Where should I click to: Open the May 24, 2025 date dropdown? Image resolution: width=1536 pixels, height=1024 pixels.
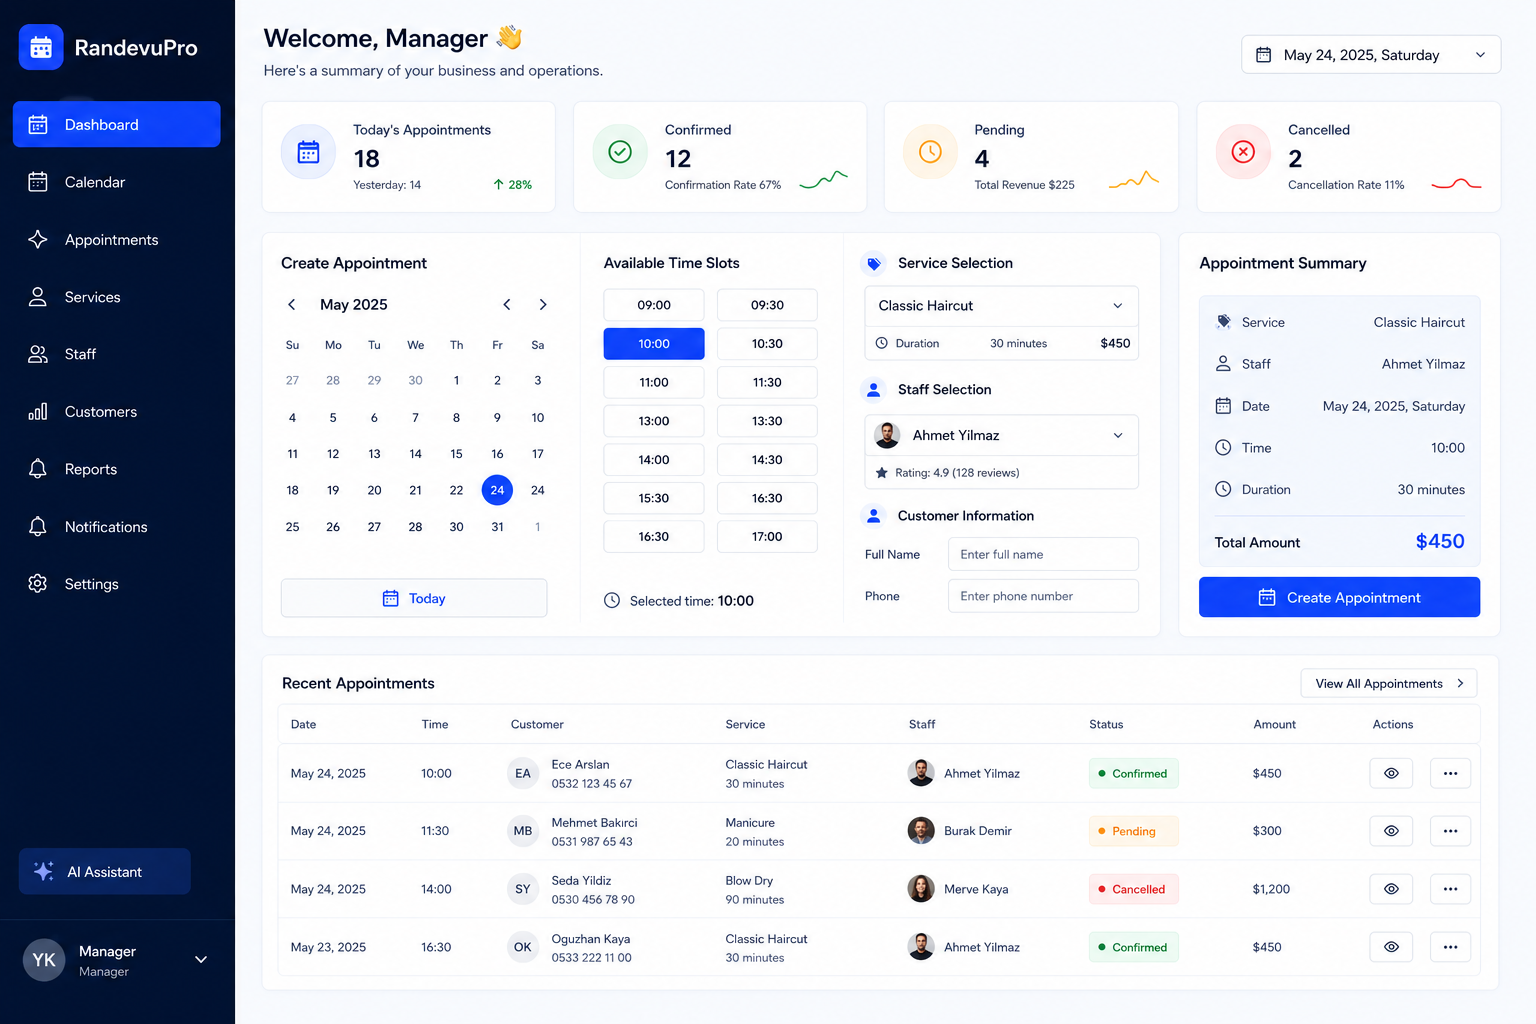pos(1371,55)
